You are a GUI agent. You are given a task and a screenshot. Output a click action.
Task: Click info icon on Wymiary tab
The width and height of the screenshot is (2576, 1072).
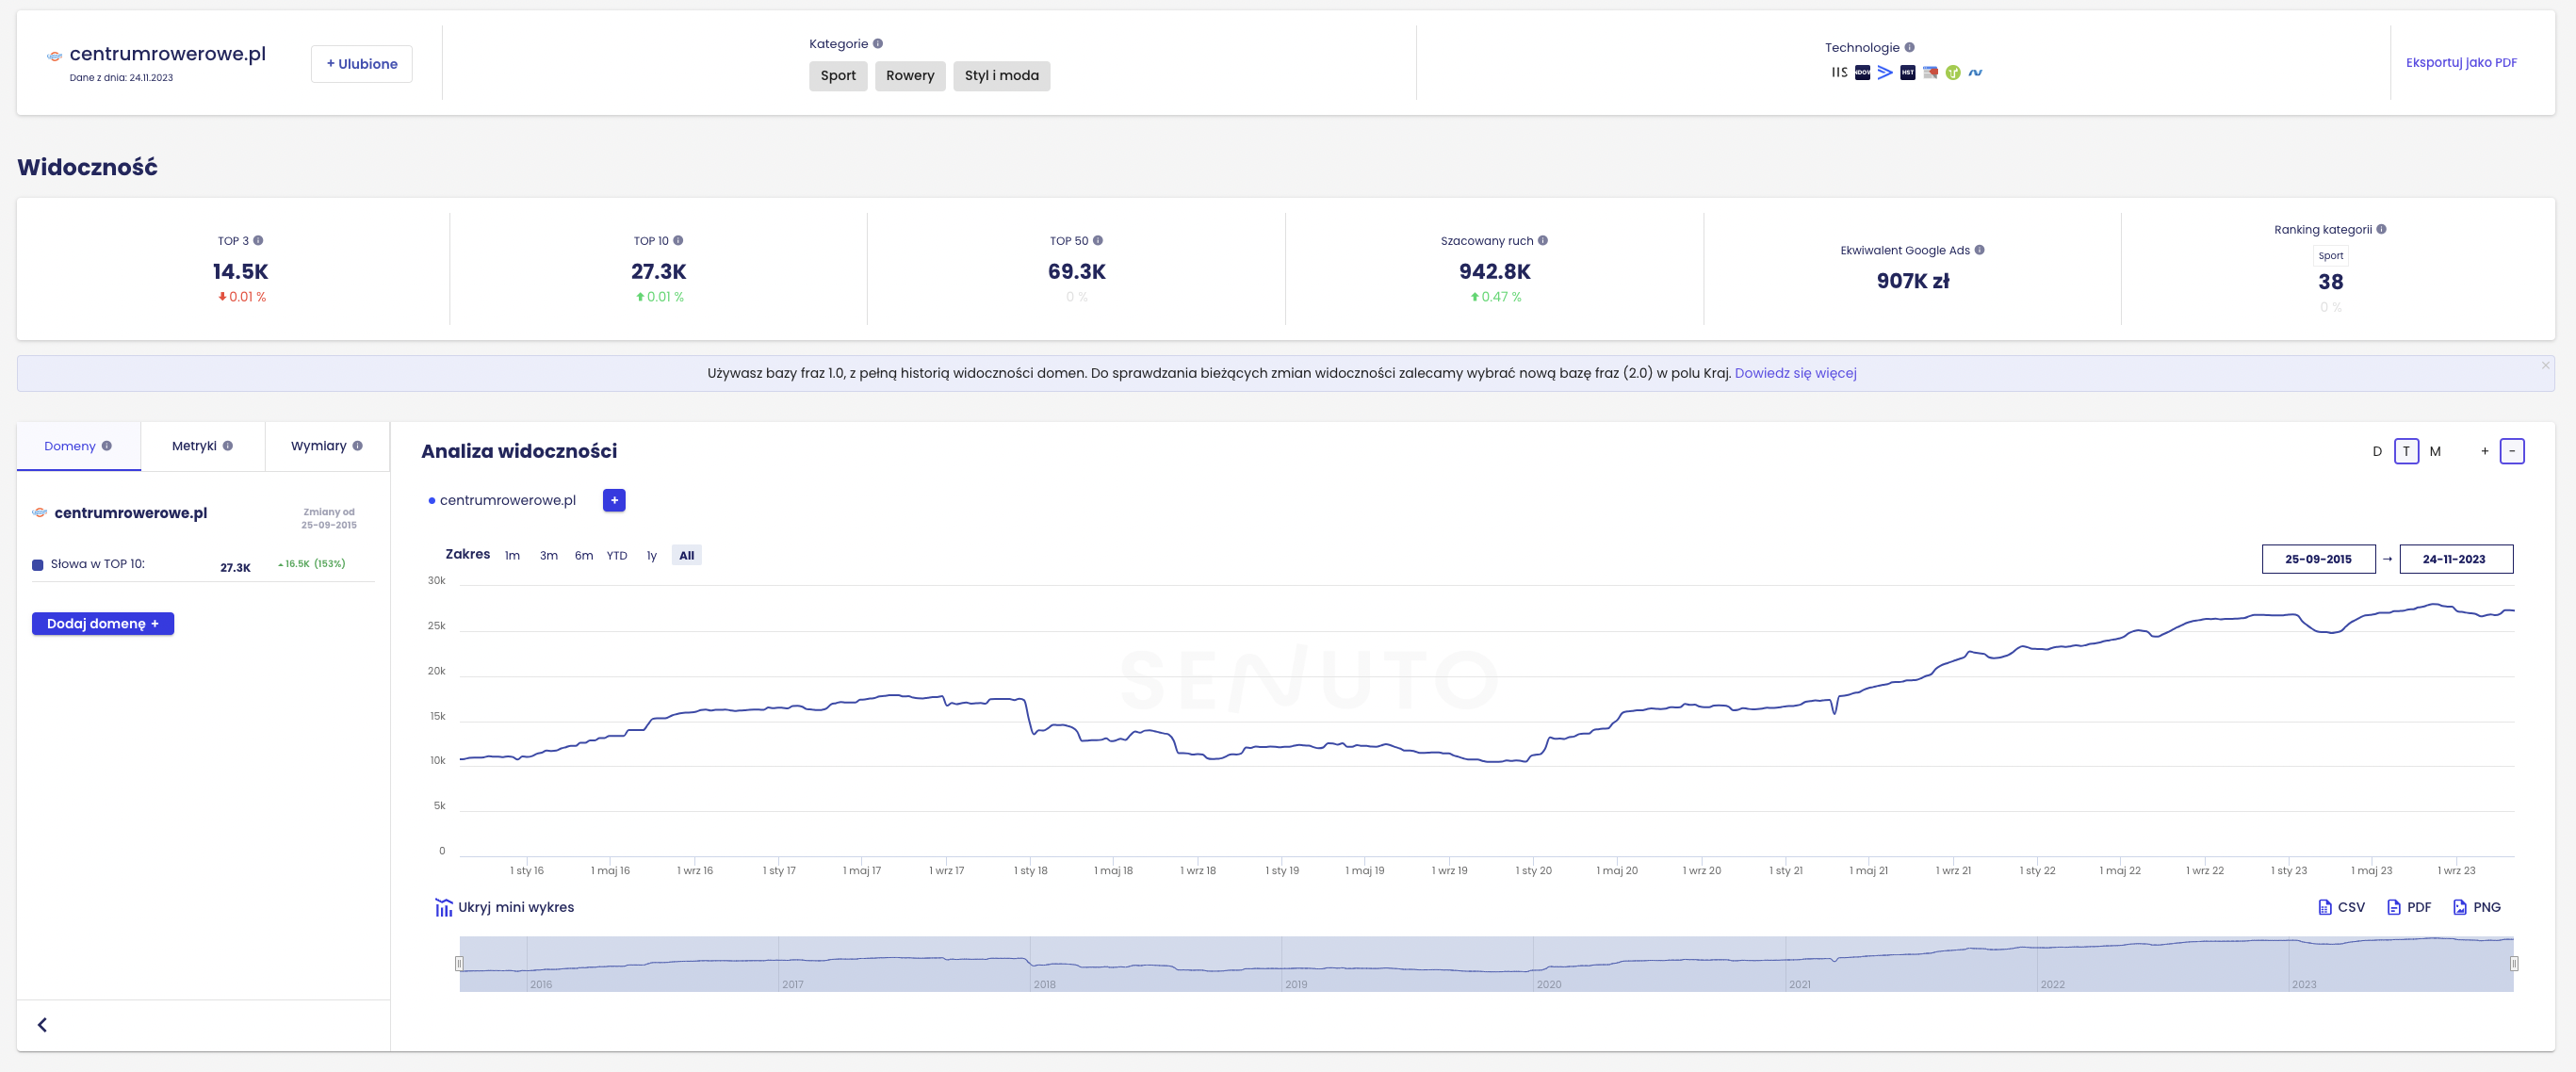coord(357,446)
